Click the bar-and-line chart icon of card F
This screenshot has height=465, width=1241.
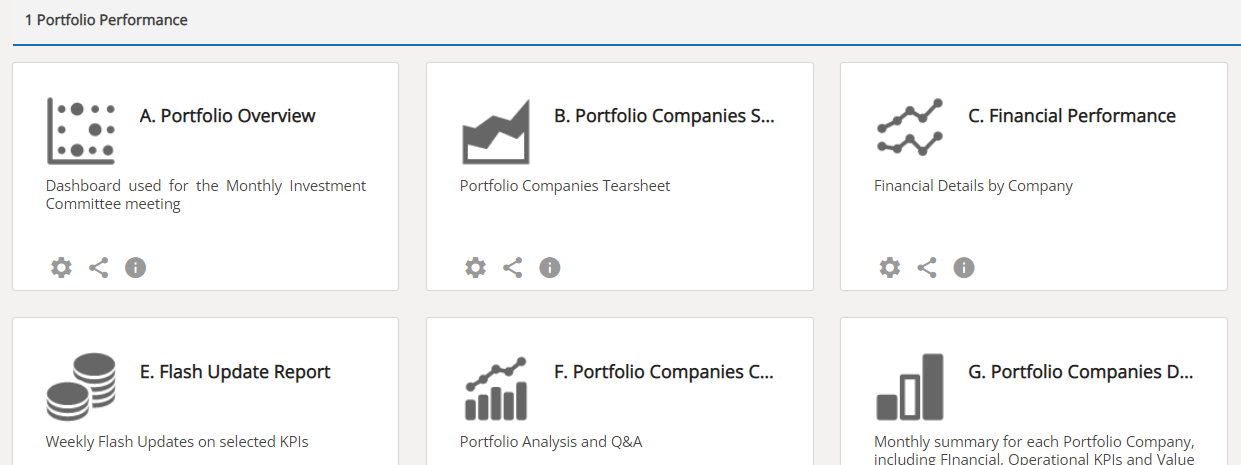click(x=495, y=387)
